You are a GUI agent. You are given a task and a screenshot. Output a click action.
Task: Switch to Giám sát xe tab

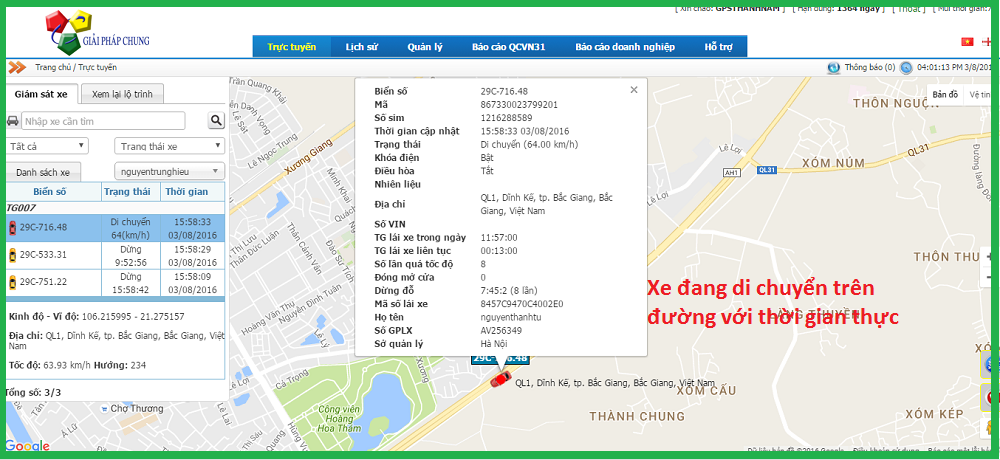pyautogui.click(x=41, y=94)
